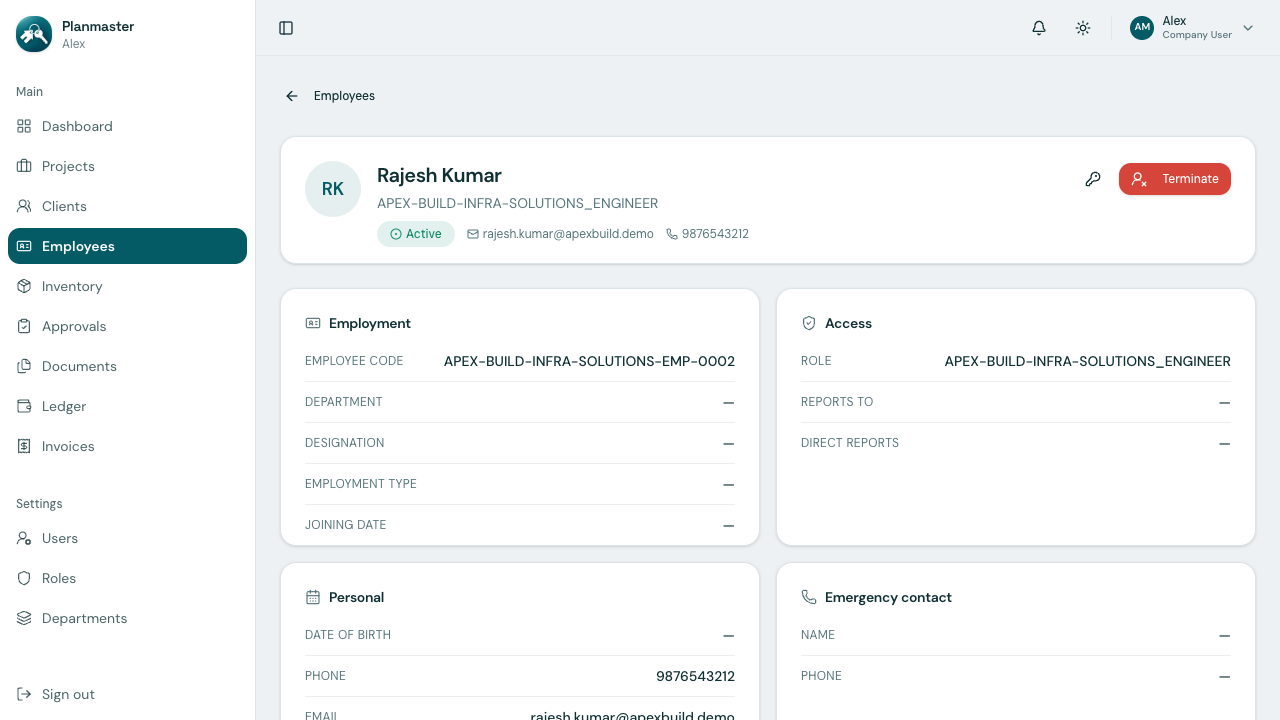Click the Employees breadcrumb text
This screenshot has height=720, width=1280.
[x=344, y=96]
